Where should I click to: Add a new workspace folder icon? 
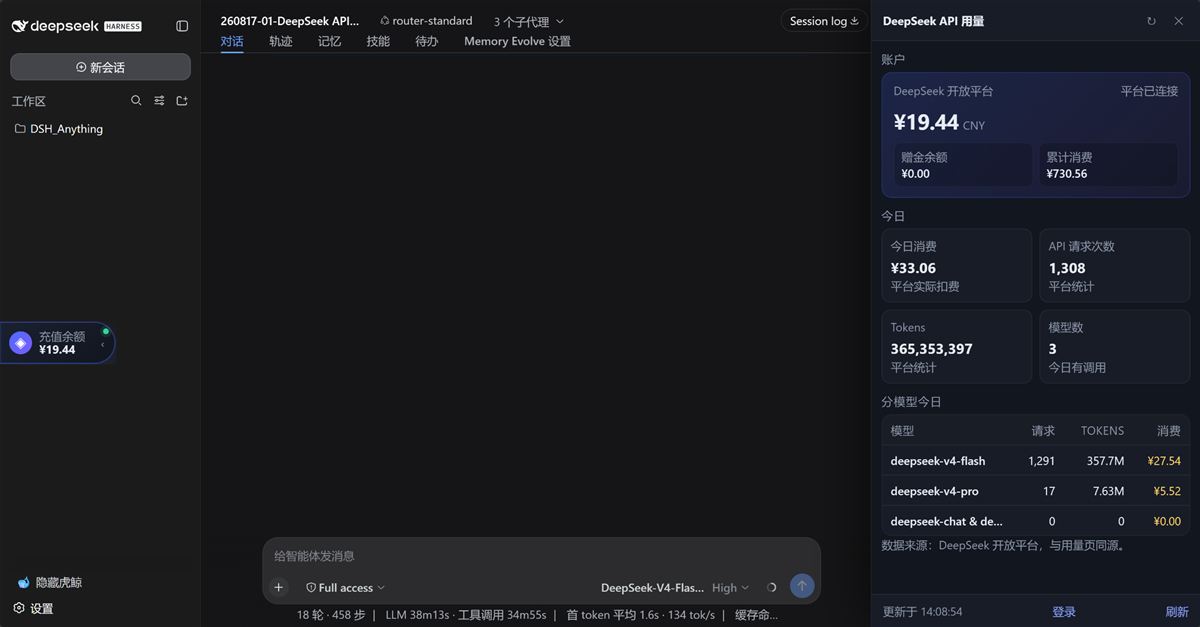182,101
